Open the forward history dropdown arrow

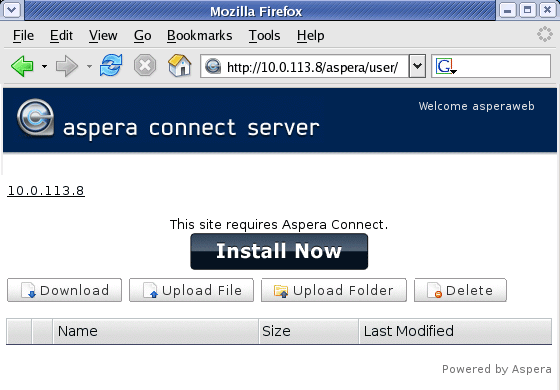point(89,66)
